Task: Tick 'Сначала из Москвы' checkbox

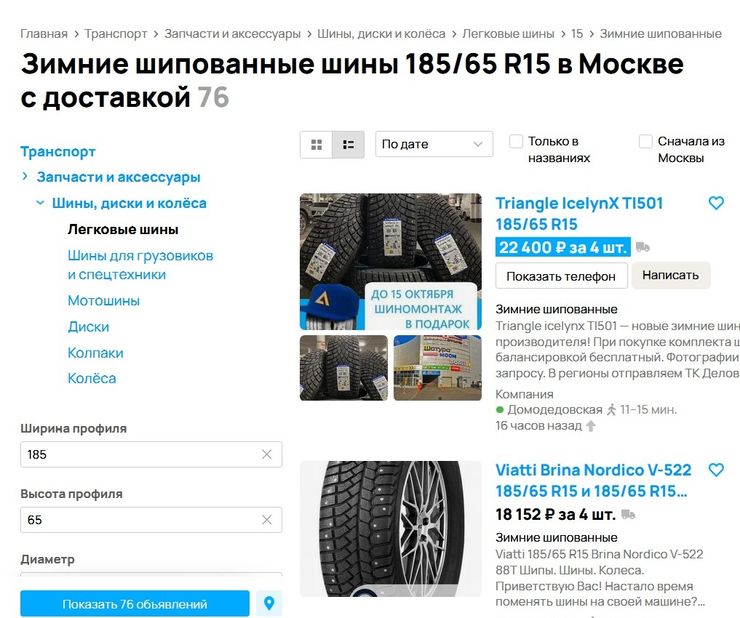Action: [645, 141]
